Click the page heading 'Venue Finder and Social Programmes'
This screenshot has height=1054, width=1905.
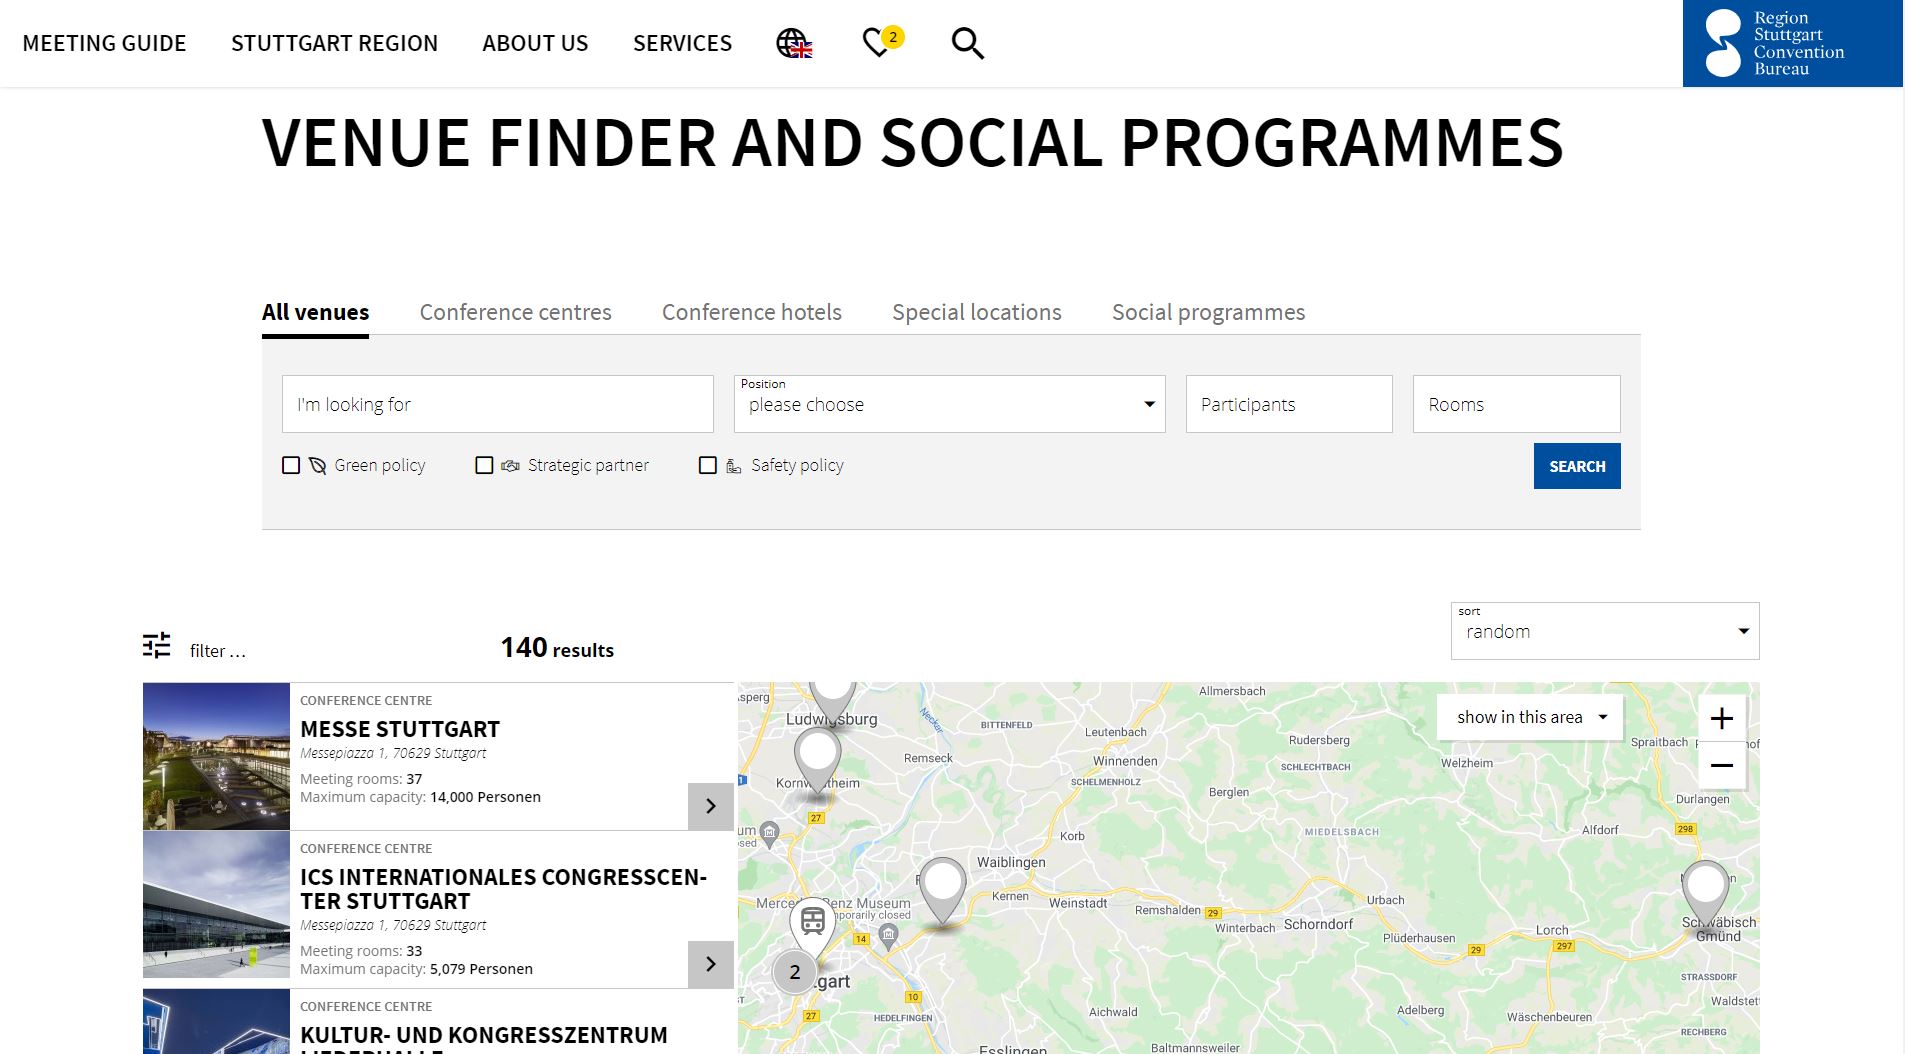click(912, 142)
